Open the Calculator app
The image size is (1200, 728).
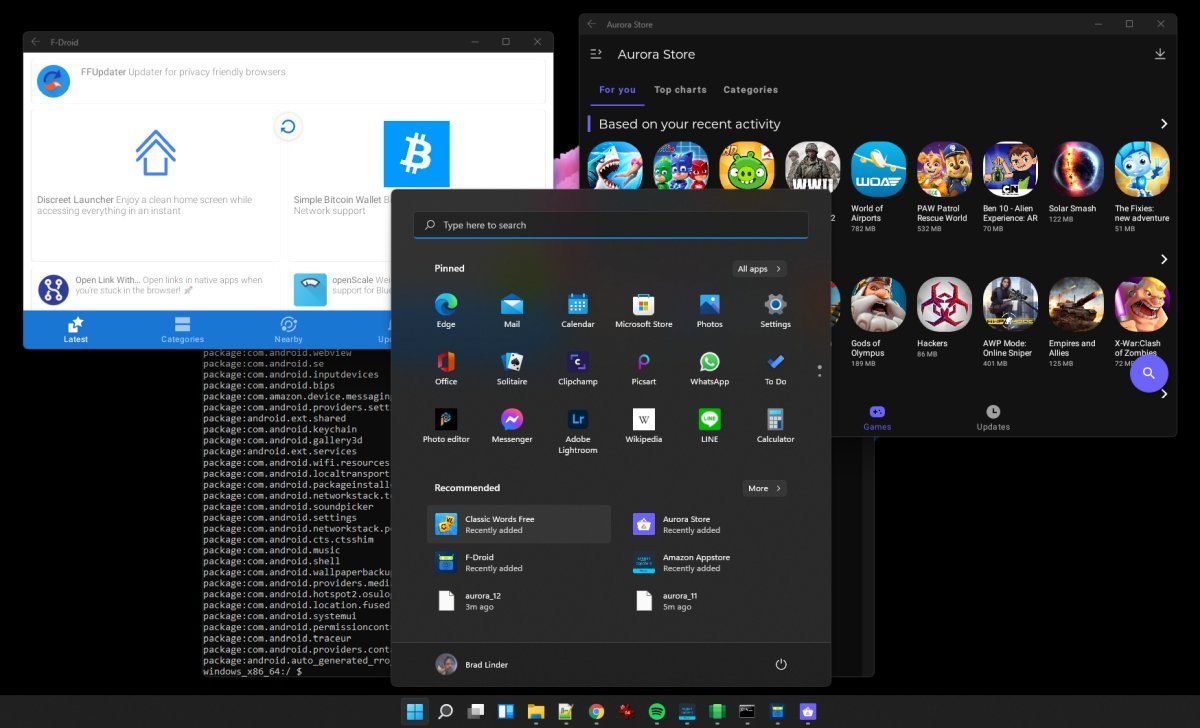pyautogui.click(x=775, y=425)
